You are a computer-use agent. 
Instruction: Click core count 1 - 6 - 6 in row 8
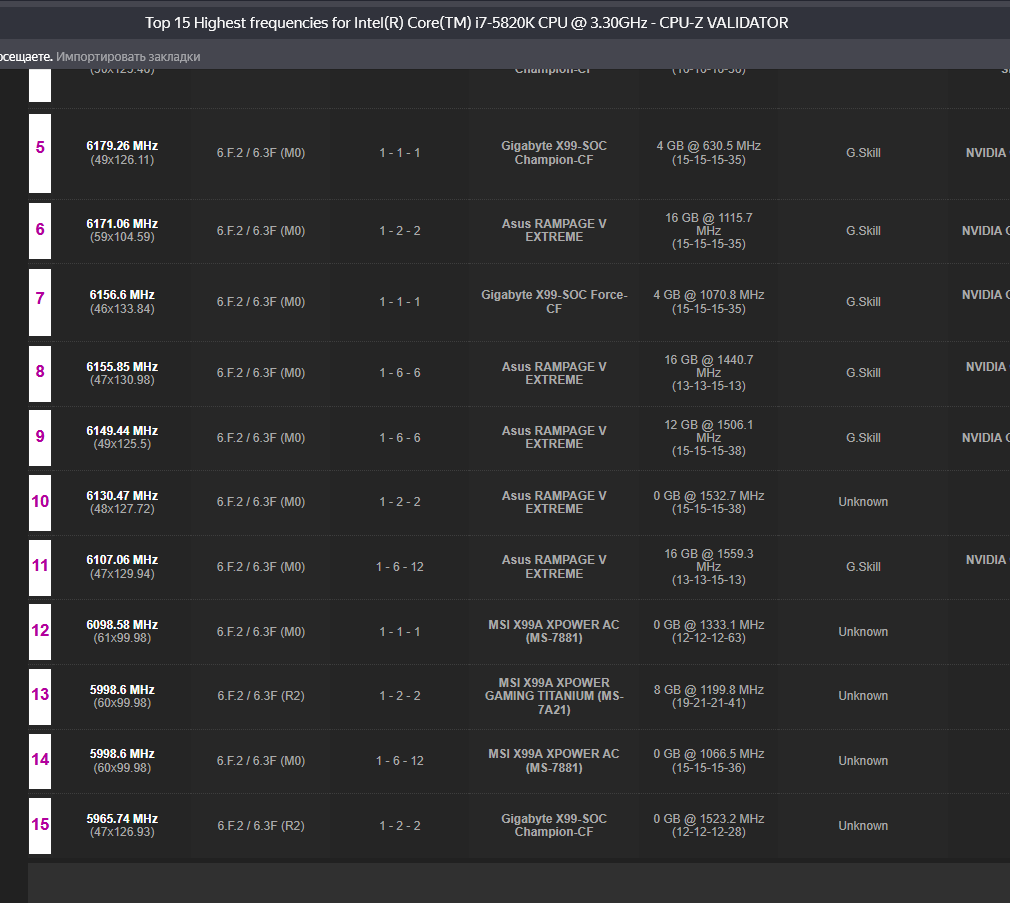click(x=400, y=373)
